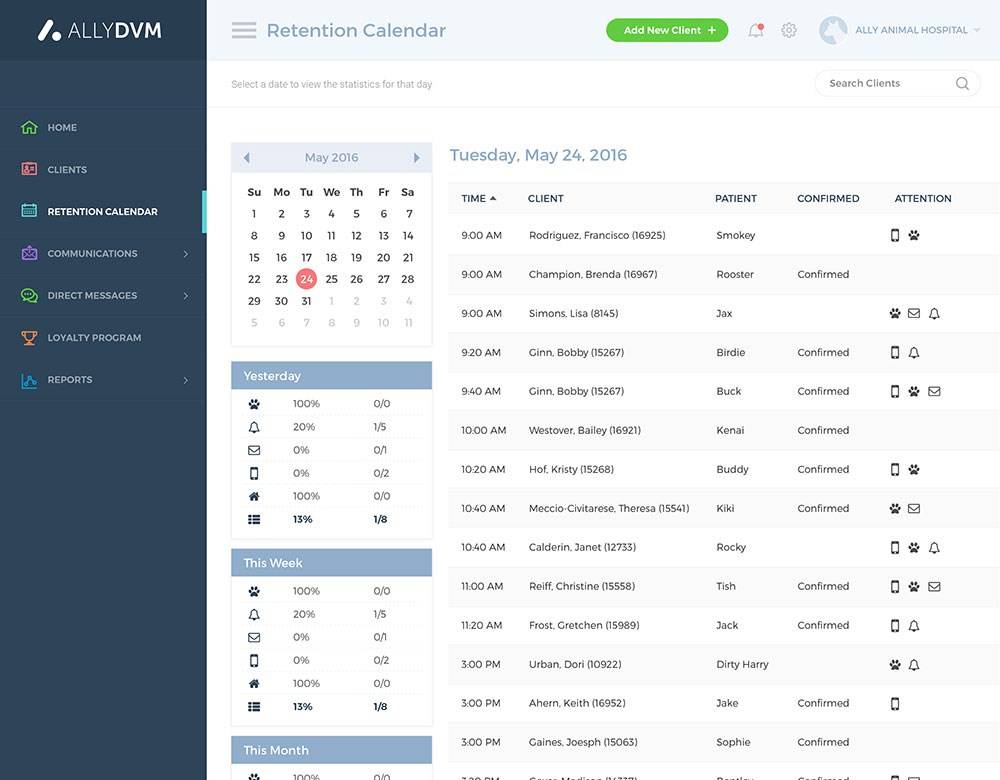Click the paw icon next to Smokey's appointment
Screen dimensions: 1000x780
[x=915, y=234]
